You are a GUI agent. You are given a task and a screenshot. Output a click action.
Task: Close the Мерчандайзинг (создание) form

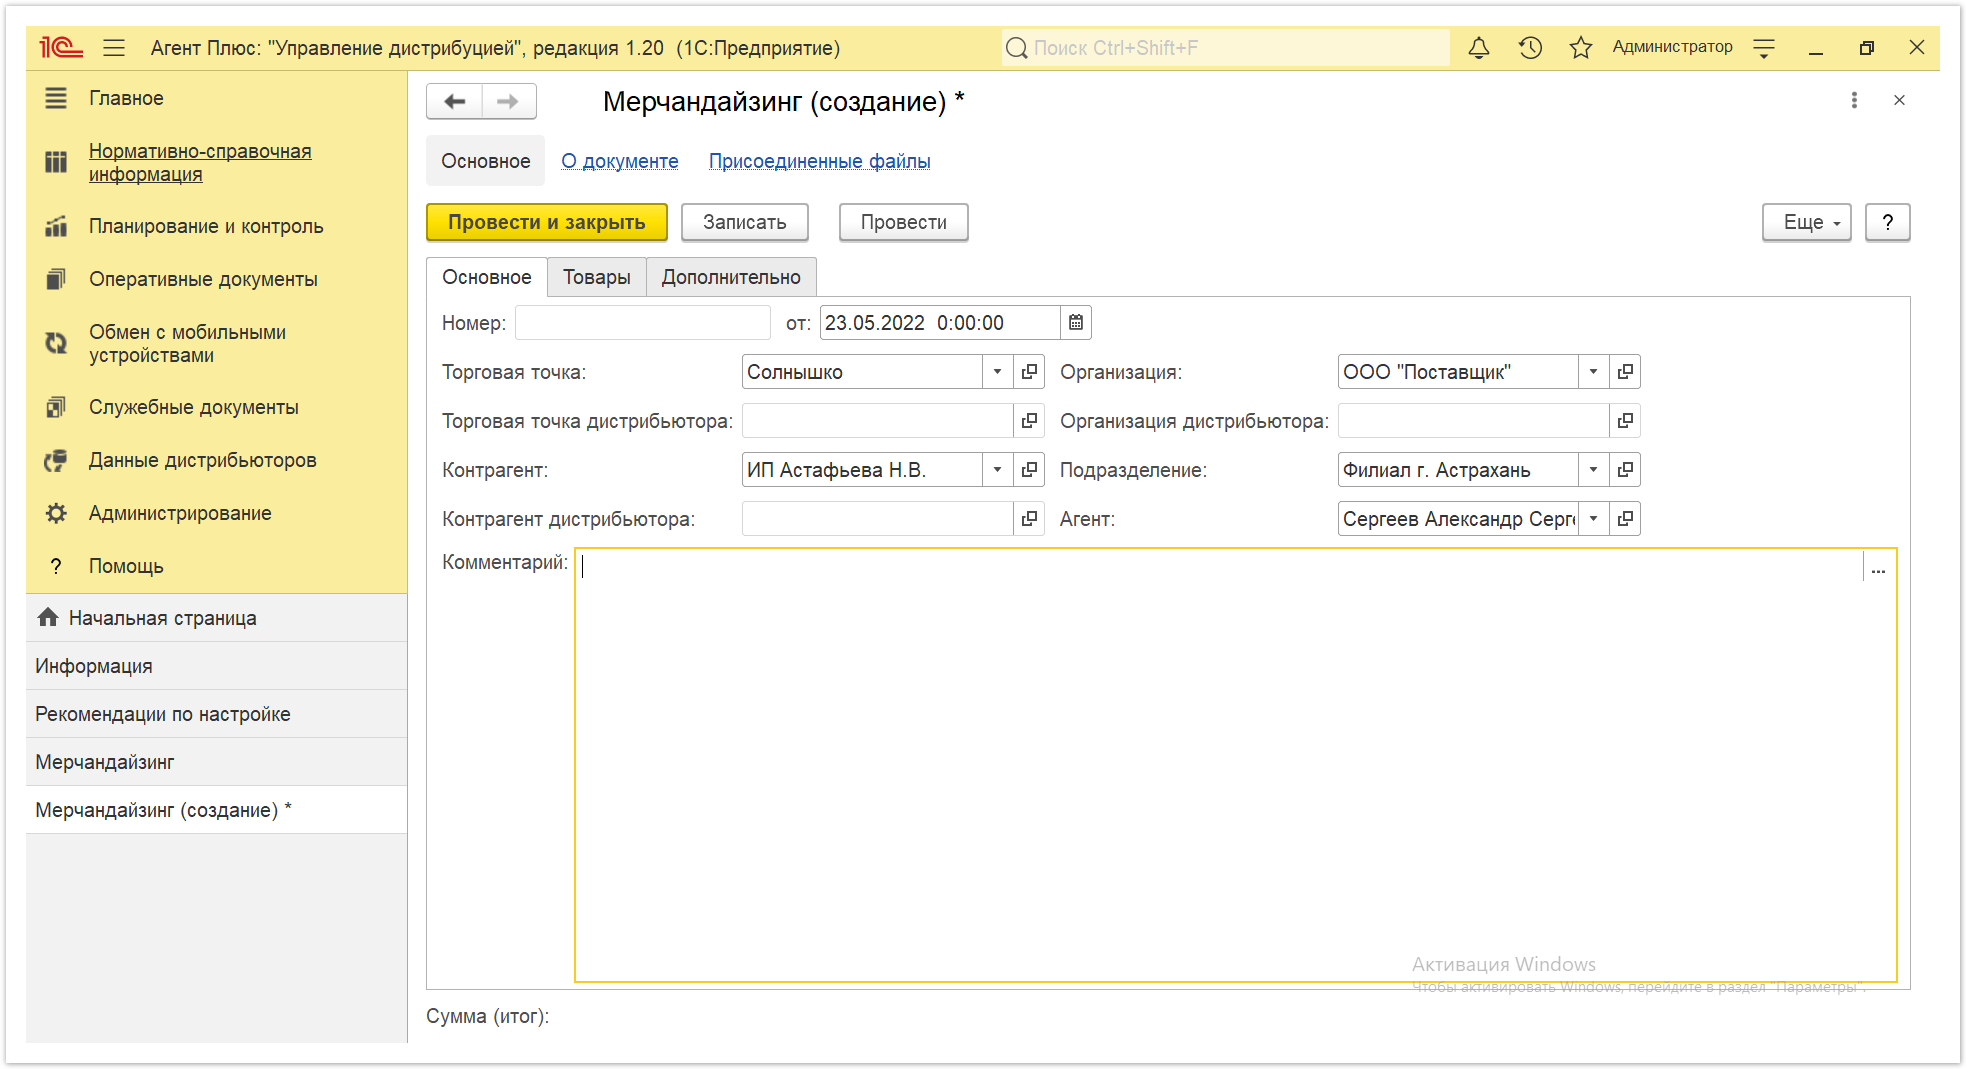pos(1899,100)
